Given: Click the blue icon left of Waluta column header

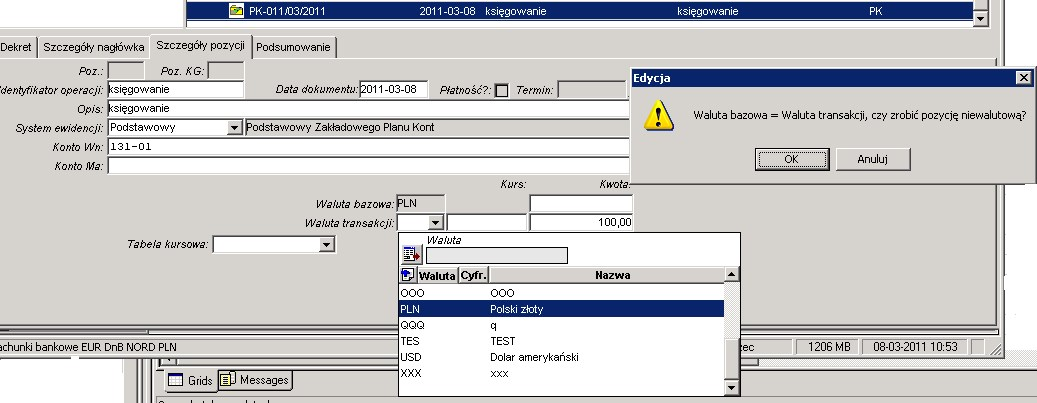Looking at the screenshot, I should (x=407, y=275).
